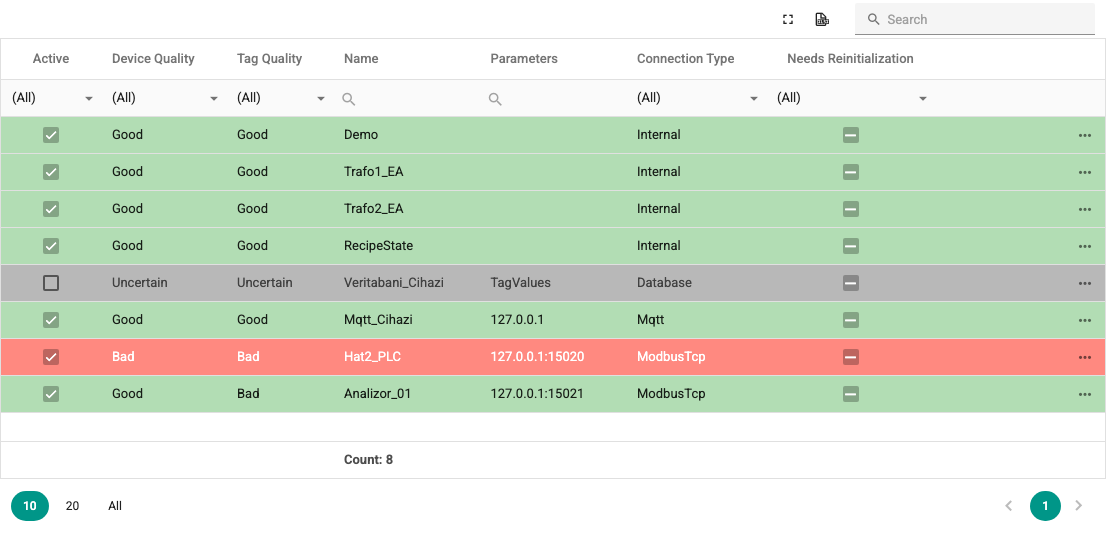Select the Veritabani_Cihazi name cell
1106x534 pixels.
[394, 283]
